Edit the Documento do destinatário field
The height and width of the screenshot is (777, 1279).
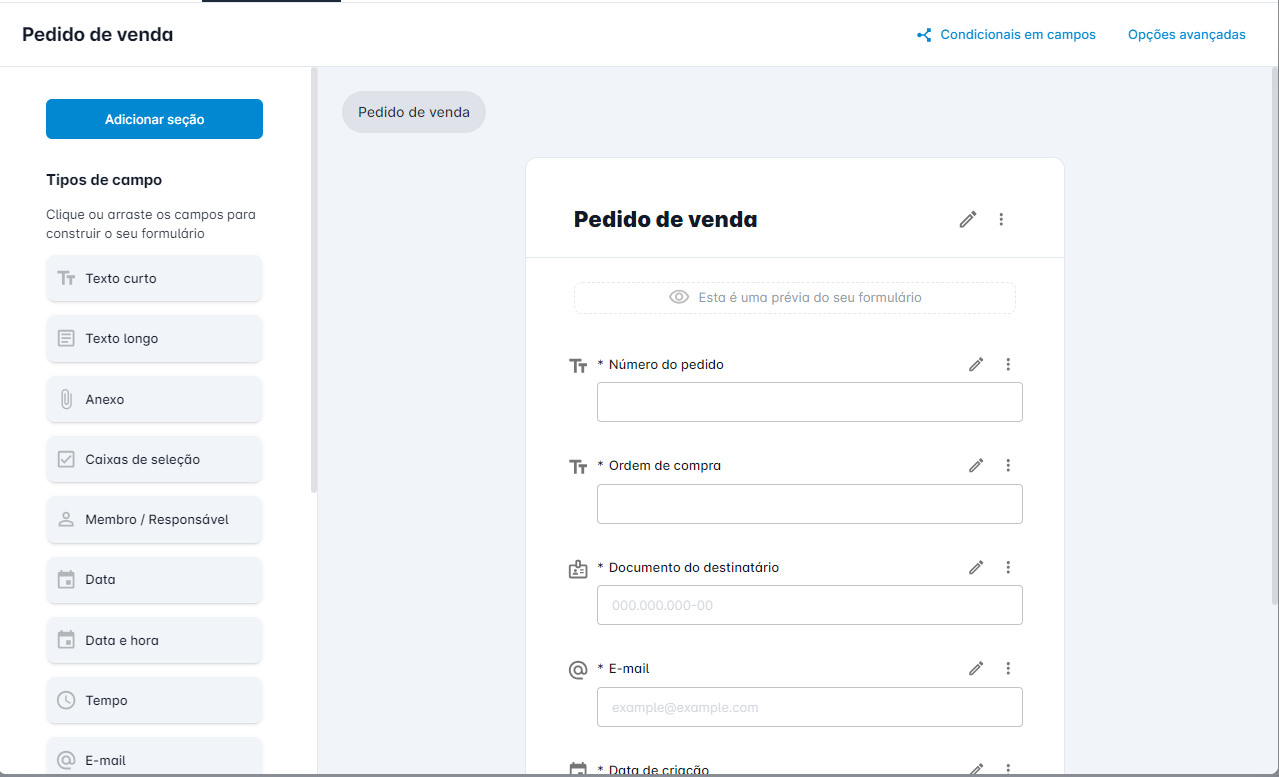tap(976, 567)
